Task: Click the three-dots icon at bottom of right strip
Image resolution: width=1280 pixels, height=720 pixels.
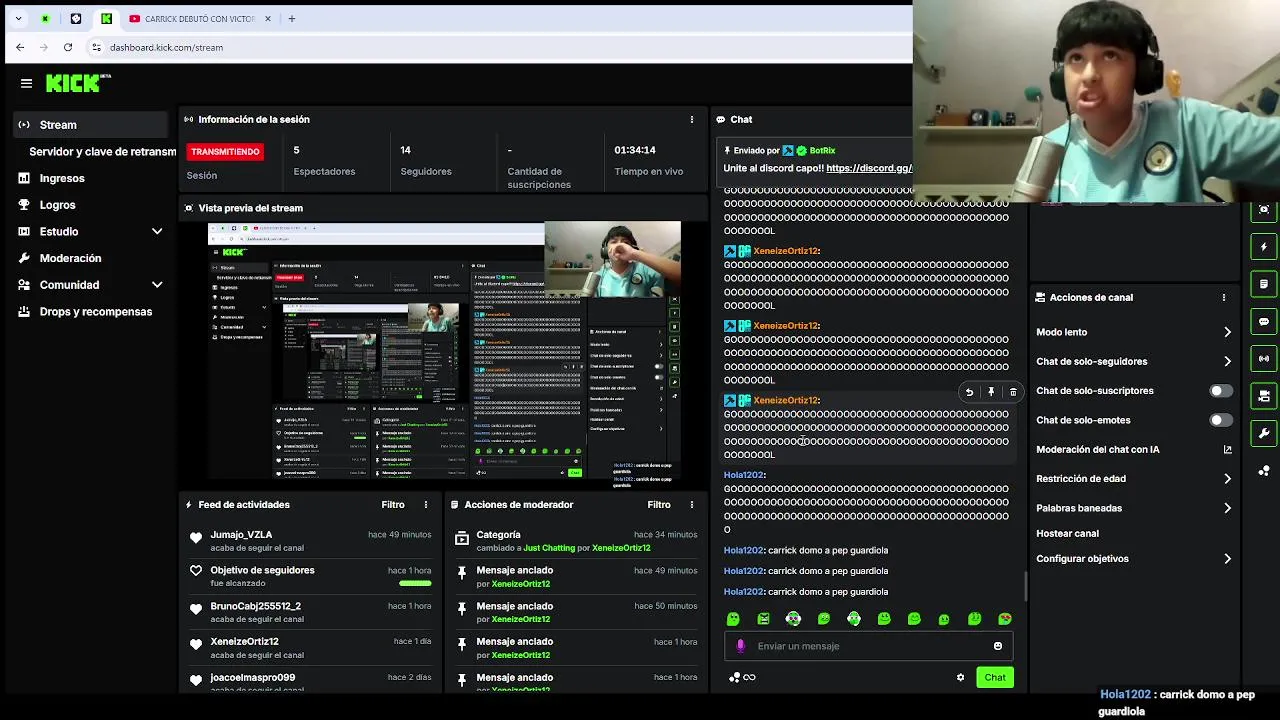Action: point(1264,470)
